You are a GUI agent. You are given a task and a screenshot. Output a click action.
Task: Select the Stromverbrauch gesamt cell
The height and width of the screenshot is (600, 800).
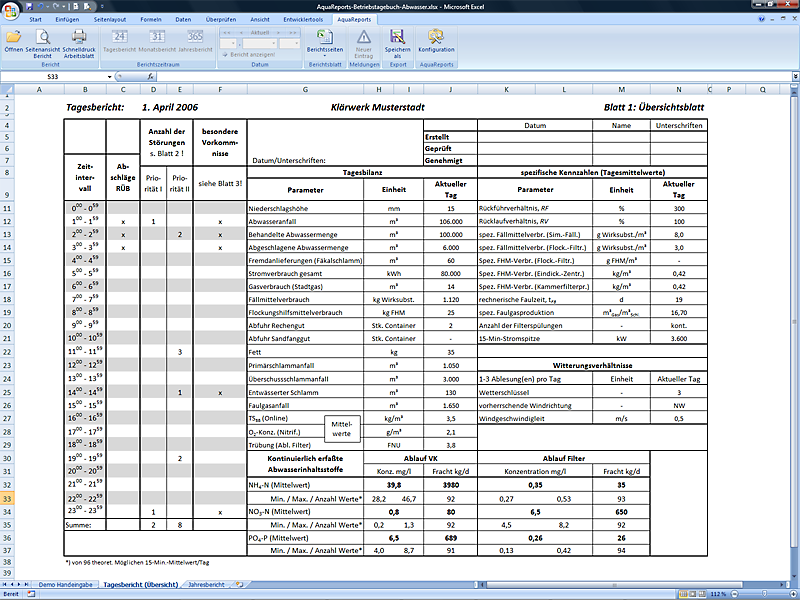(x=305, y=273)
